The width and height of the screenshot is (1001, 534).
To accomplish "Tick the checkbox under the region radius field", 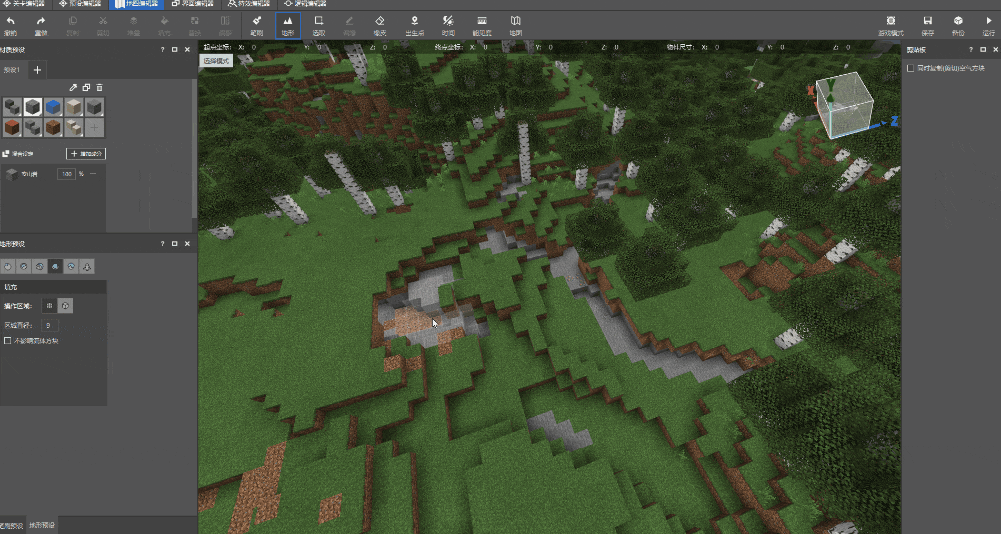I will coord(8,341).
